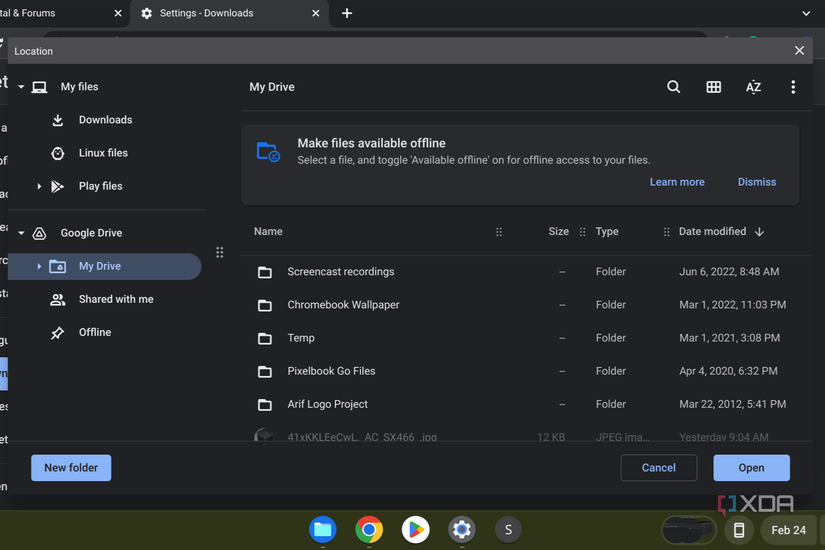The width and height of the screenshot is (825, 550).
Task: Click the Linux files penguin icon
Action: point(58,153)
